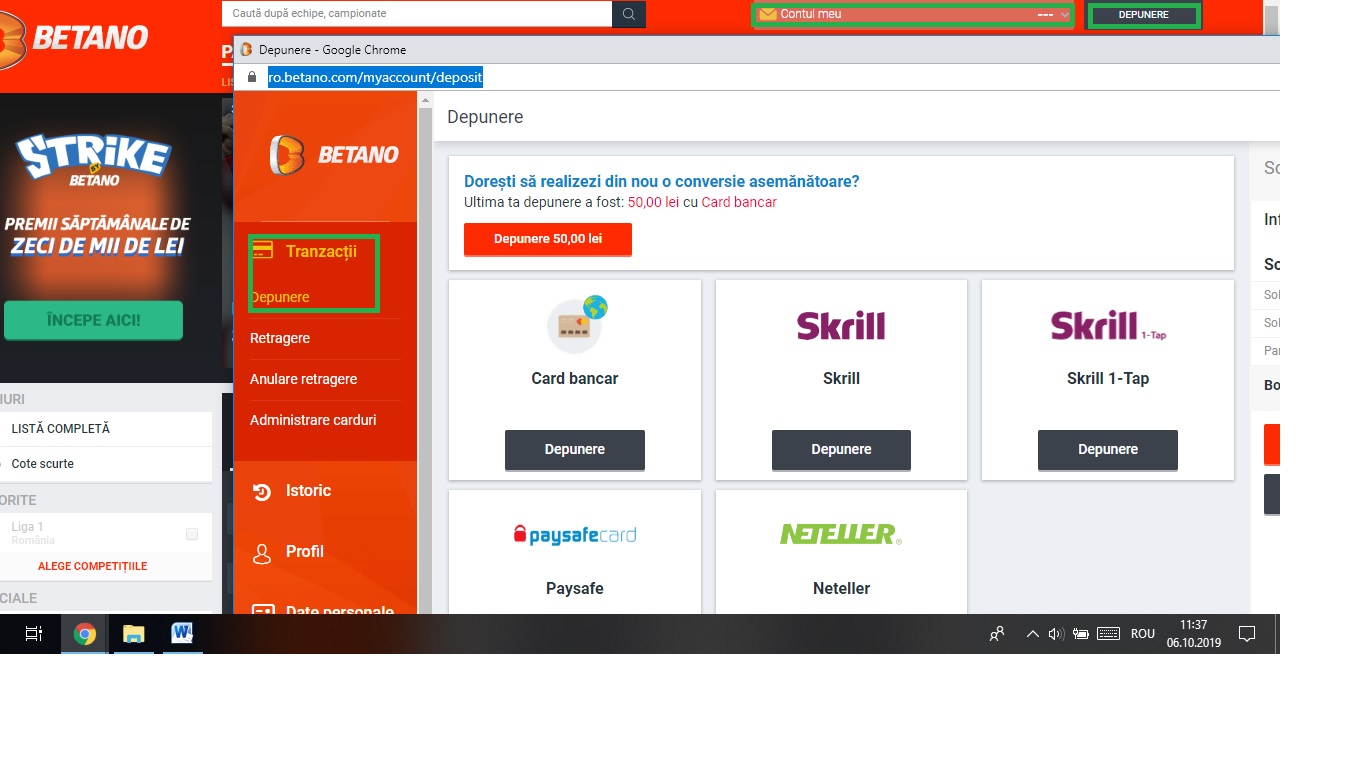This screenshot has height=768, width=1366.
Task: Click the Card bancar link in last deposit text
Action: (739, 202)
